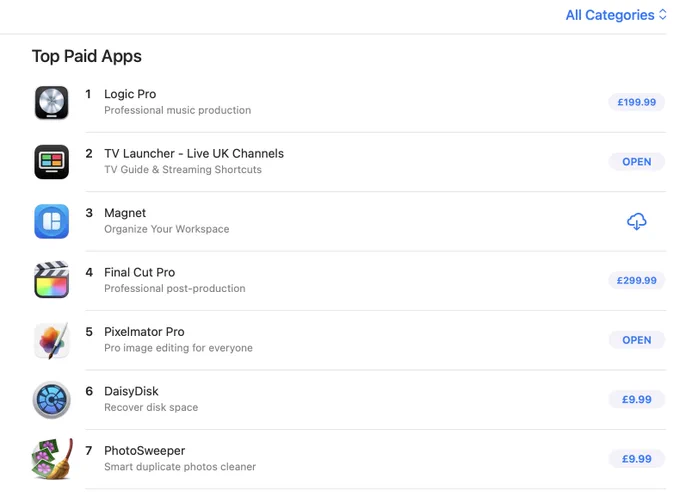The image size is (680, 497).
Task: Select the Final Cut Pro title
Action: (x=140, y=272)
